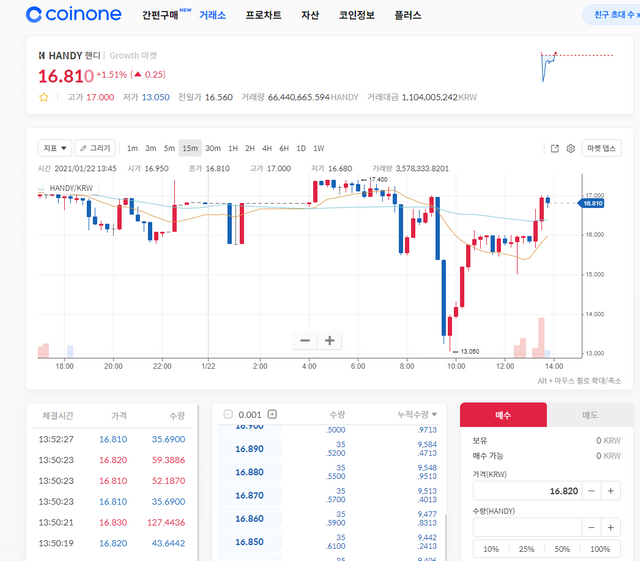Select the 1W chart interval
The width and height of the screenshot is (640, 561).
click(318, 149)
